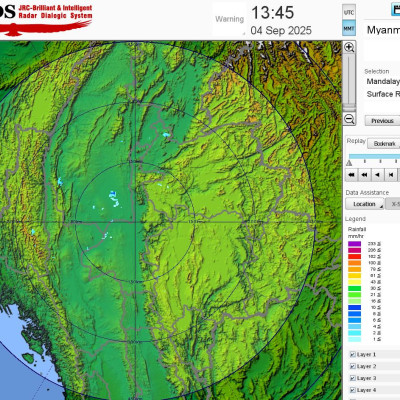Zoom in on the radar map

(349, 47)
